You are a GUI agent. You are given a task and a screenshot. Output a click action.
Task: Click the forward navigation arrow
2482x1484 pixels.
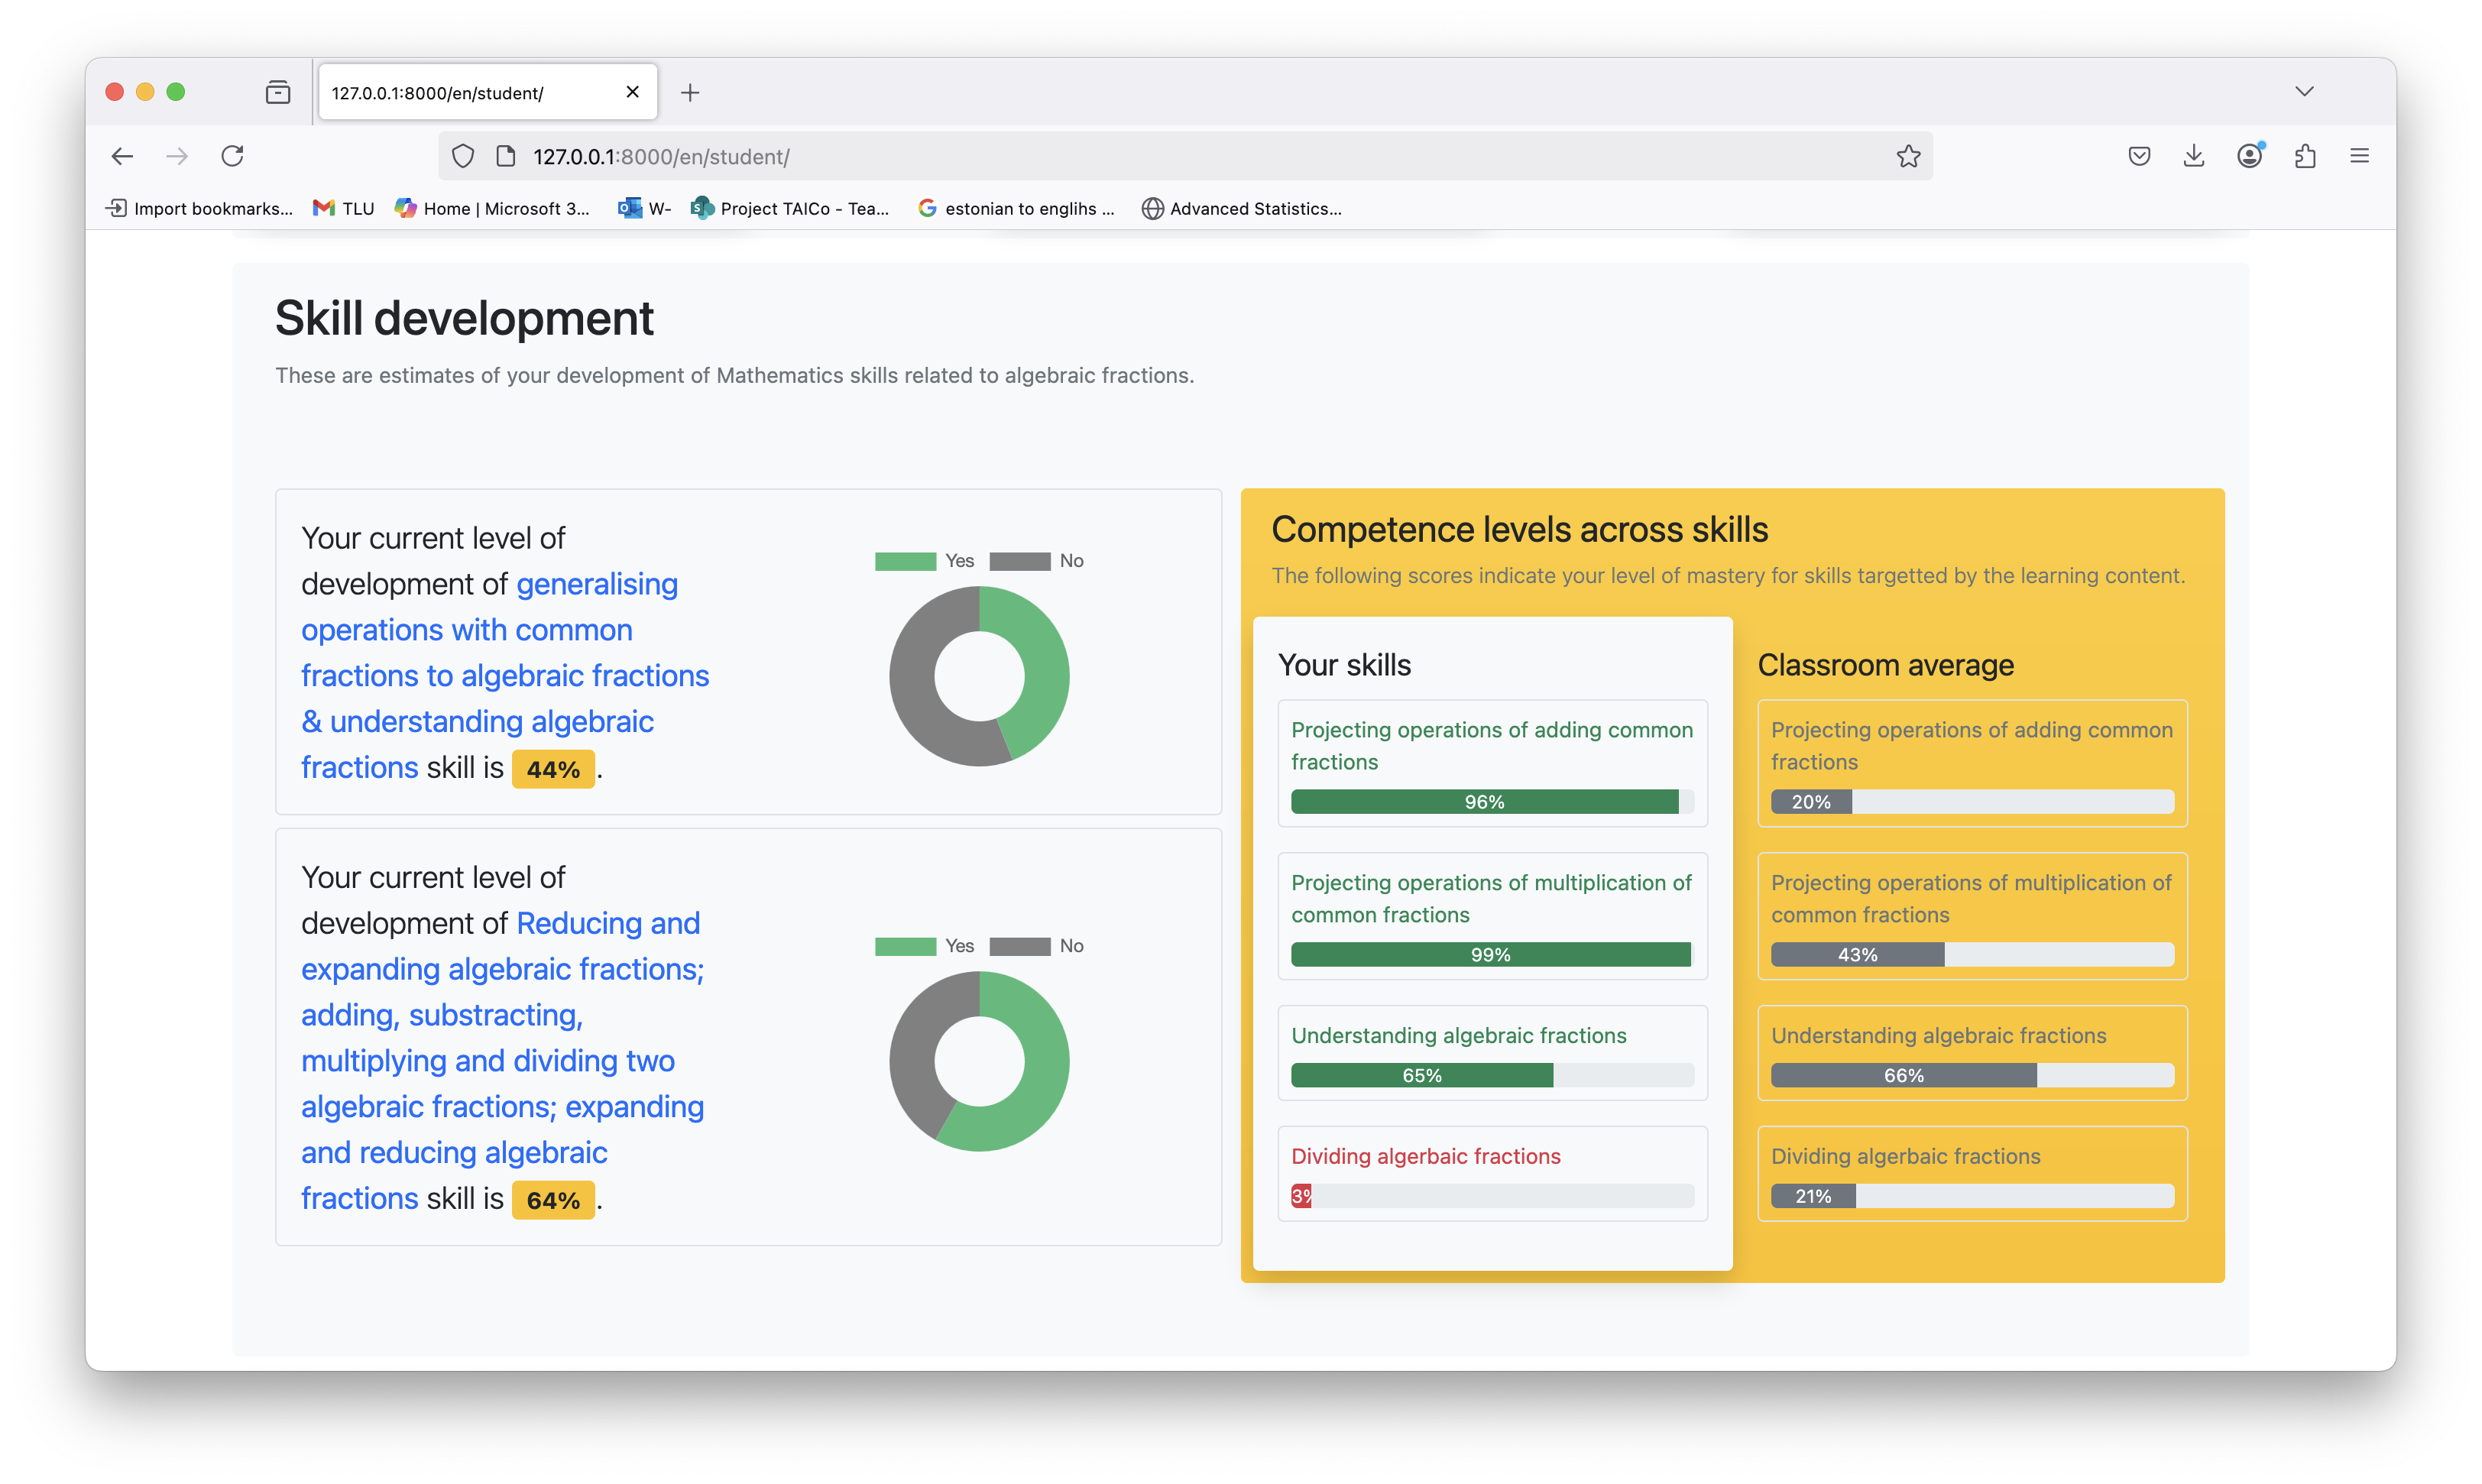(x=177, y=156)
